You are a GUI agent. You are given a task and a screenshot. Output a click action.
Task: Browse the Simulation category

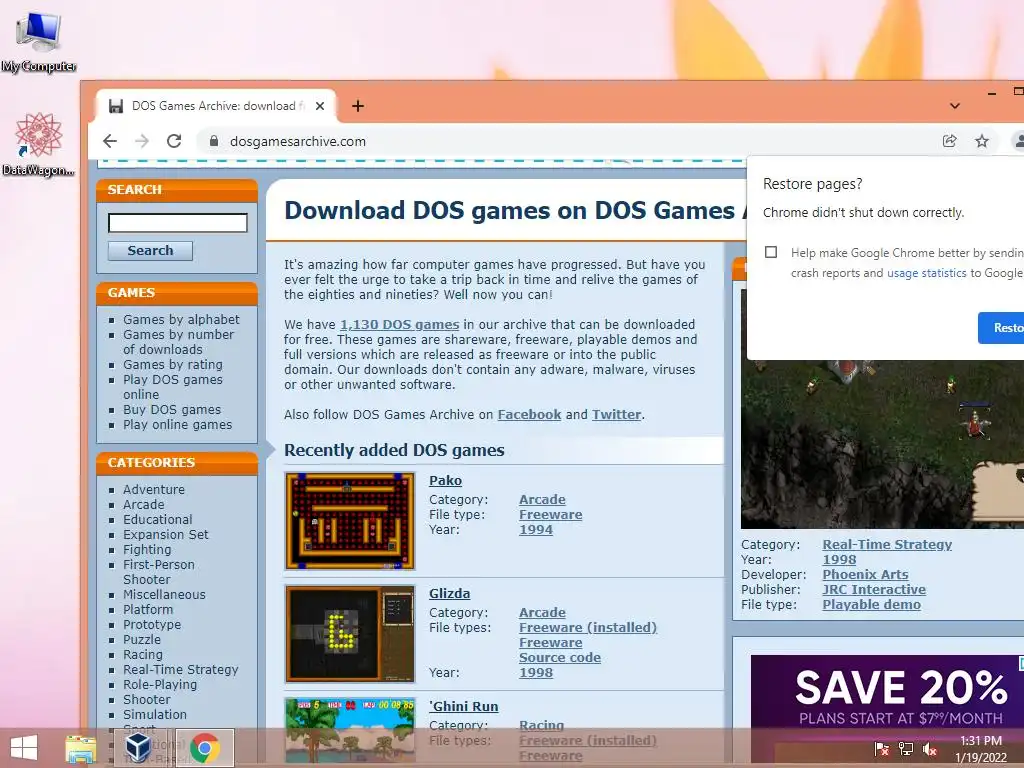pos(155,714)
